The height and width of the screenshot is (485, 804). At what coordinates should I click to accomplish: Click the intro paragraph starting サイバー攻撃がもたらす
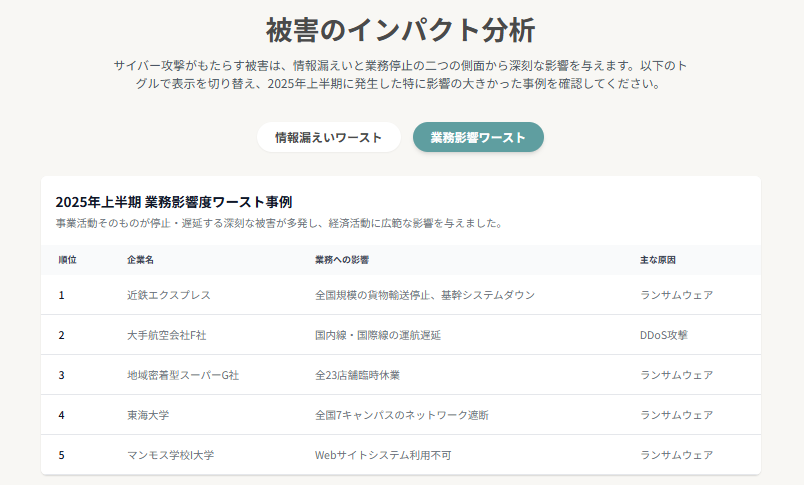(400, 74)
